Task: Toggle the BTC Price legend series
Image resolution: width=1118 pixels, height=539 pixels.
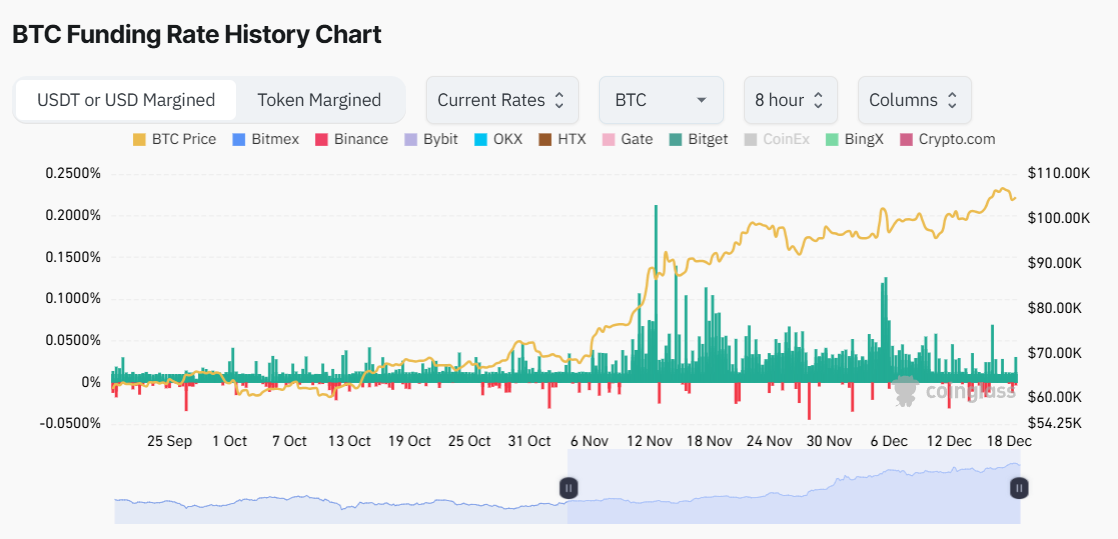Action: [175, 139]
